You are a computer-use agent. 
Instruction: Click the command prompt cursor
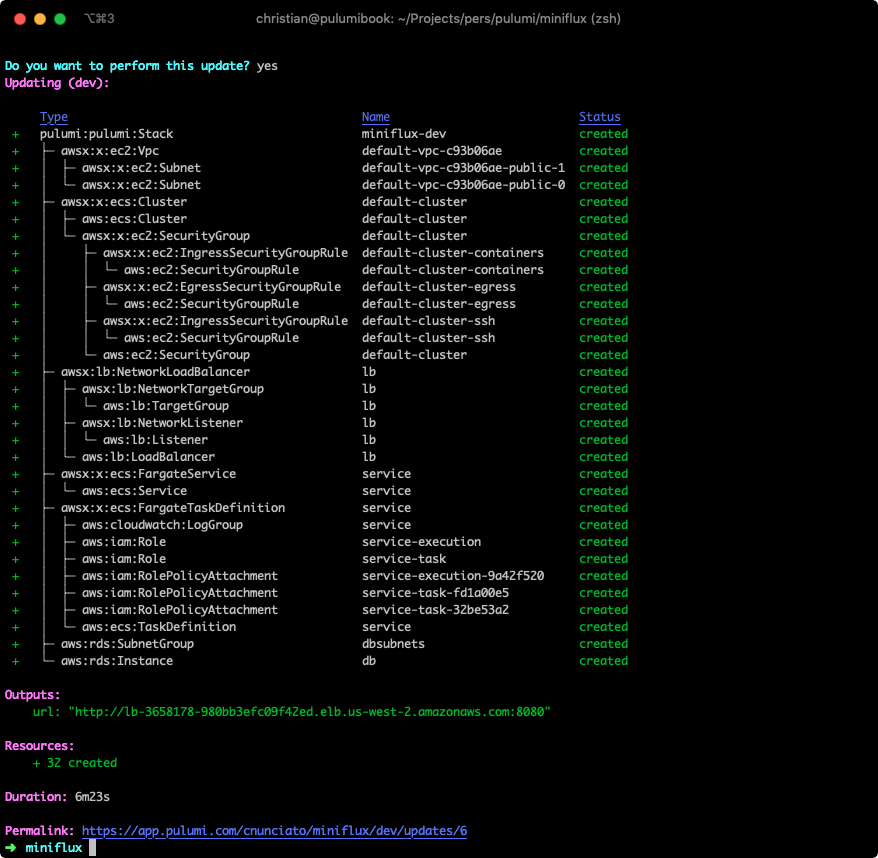pyautogui.click(x=92, y=848)
